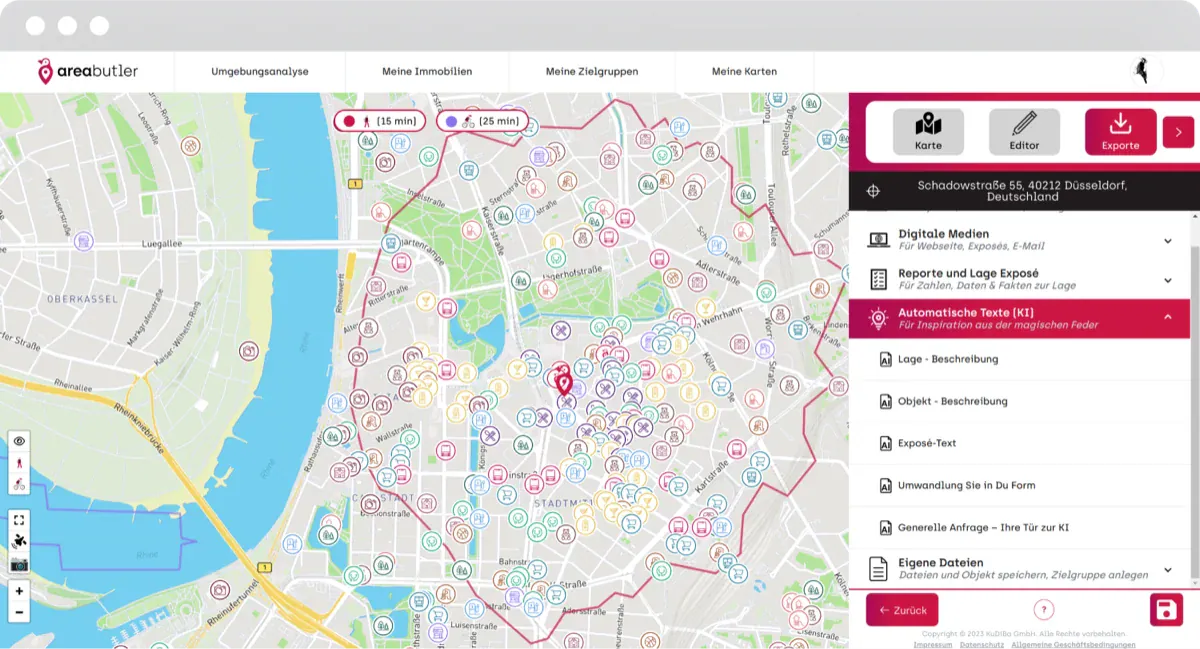Open the Meine Karten menu

(x=744, y=71)
